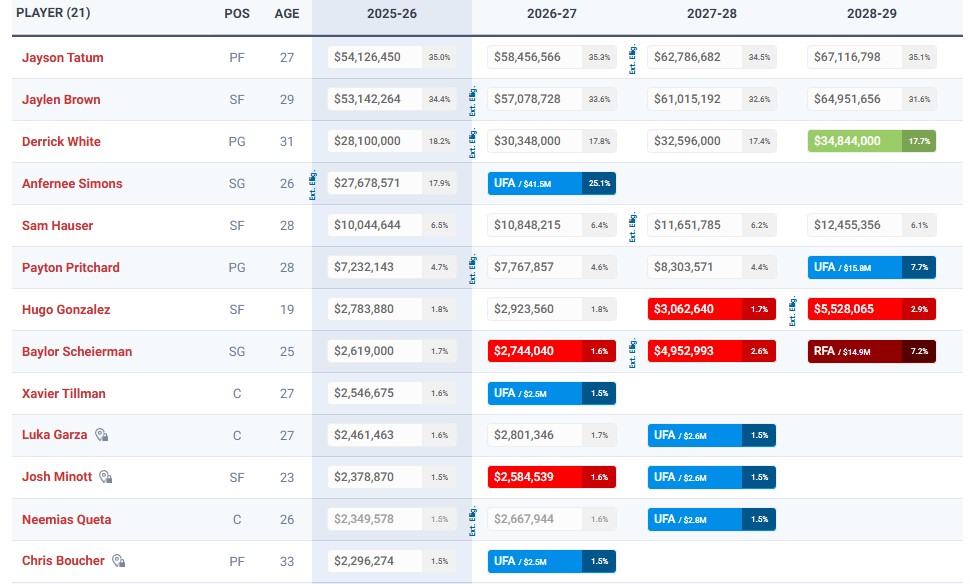The width and height of the screenshot is (970, 584).
Task: Sort the table by the AGE column
Action: (x=287, y=14)
